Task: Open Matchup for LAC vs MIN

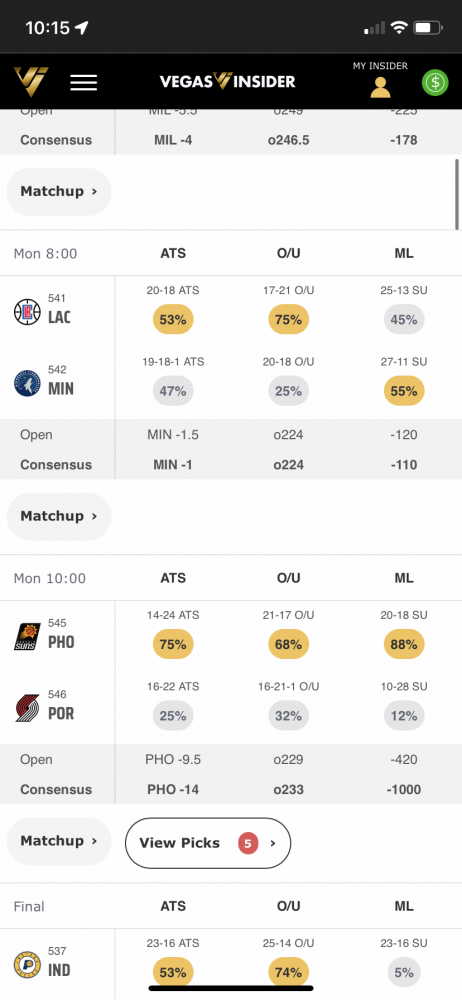Action: pos(59,516)
